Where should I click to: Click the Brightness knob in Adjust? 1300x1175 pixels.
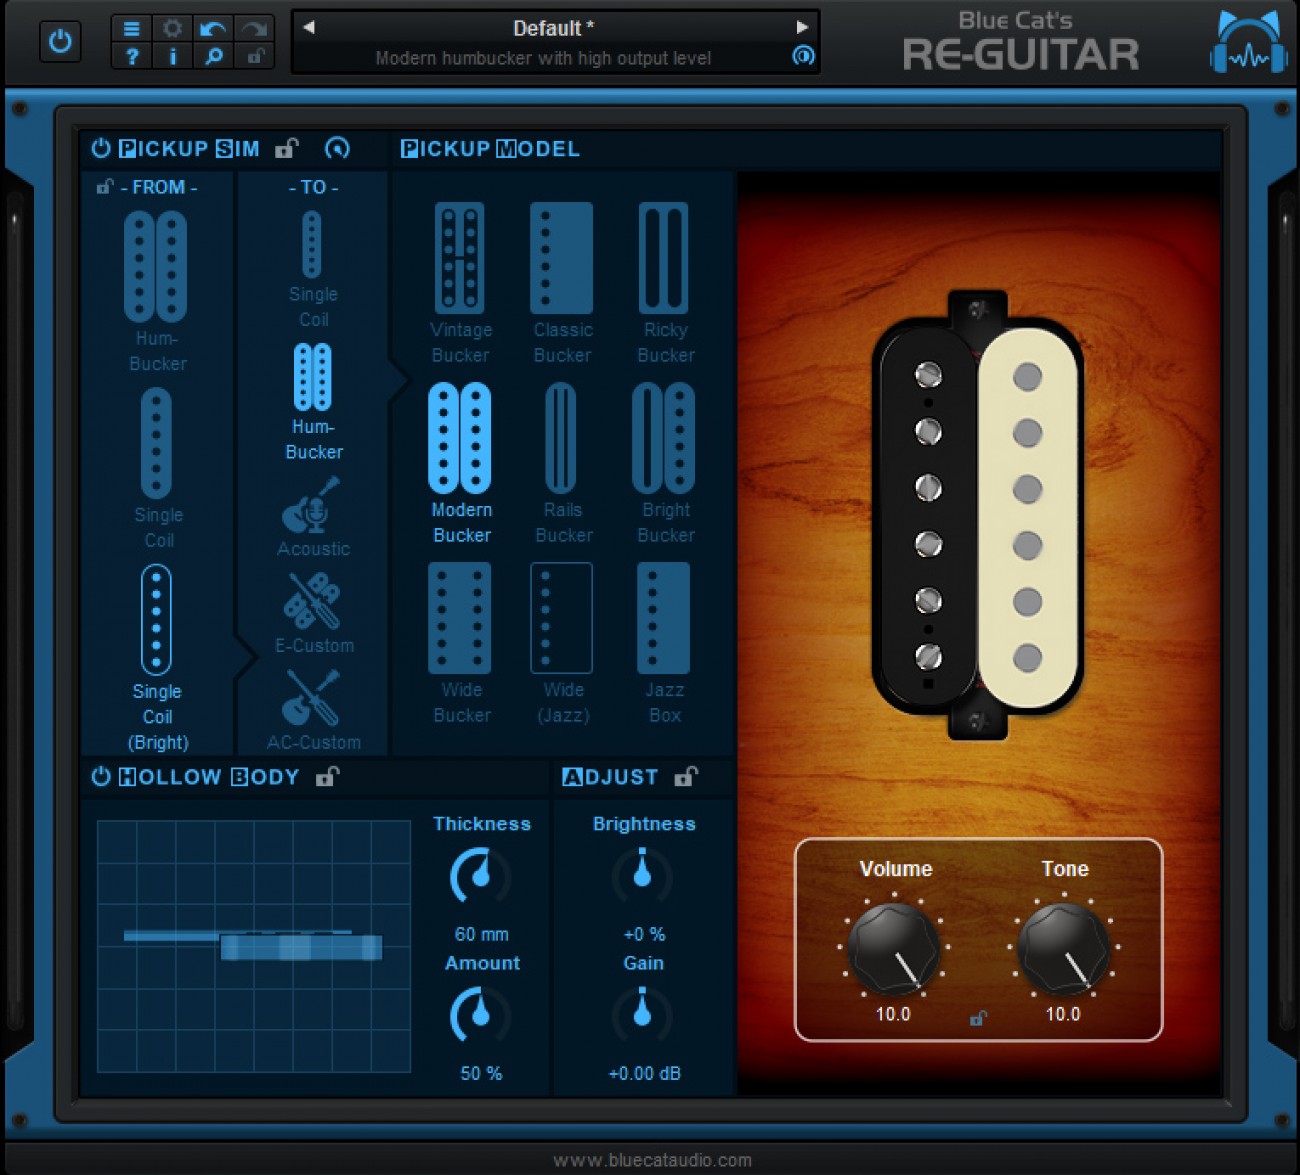point(643,874)
